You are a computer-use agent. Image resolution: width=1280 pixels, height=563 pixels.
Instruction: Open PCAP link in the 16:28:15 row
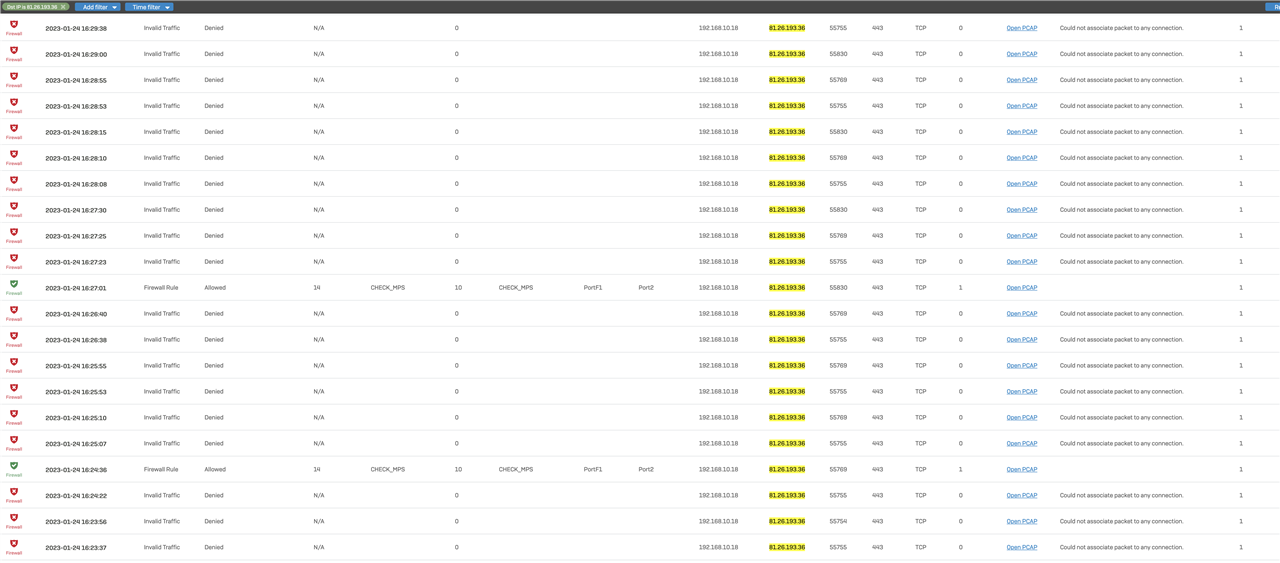point(1021,132)
